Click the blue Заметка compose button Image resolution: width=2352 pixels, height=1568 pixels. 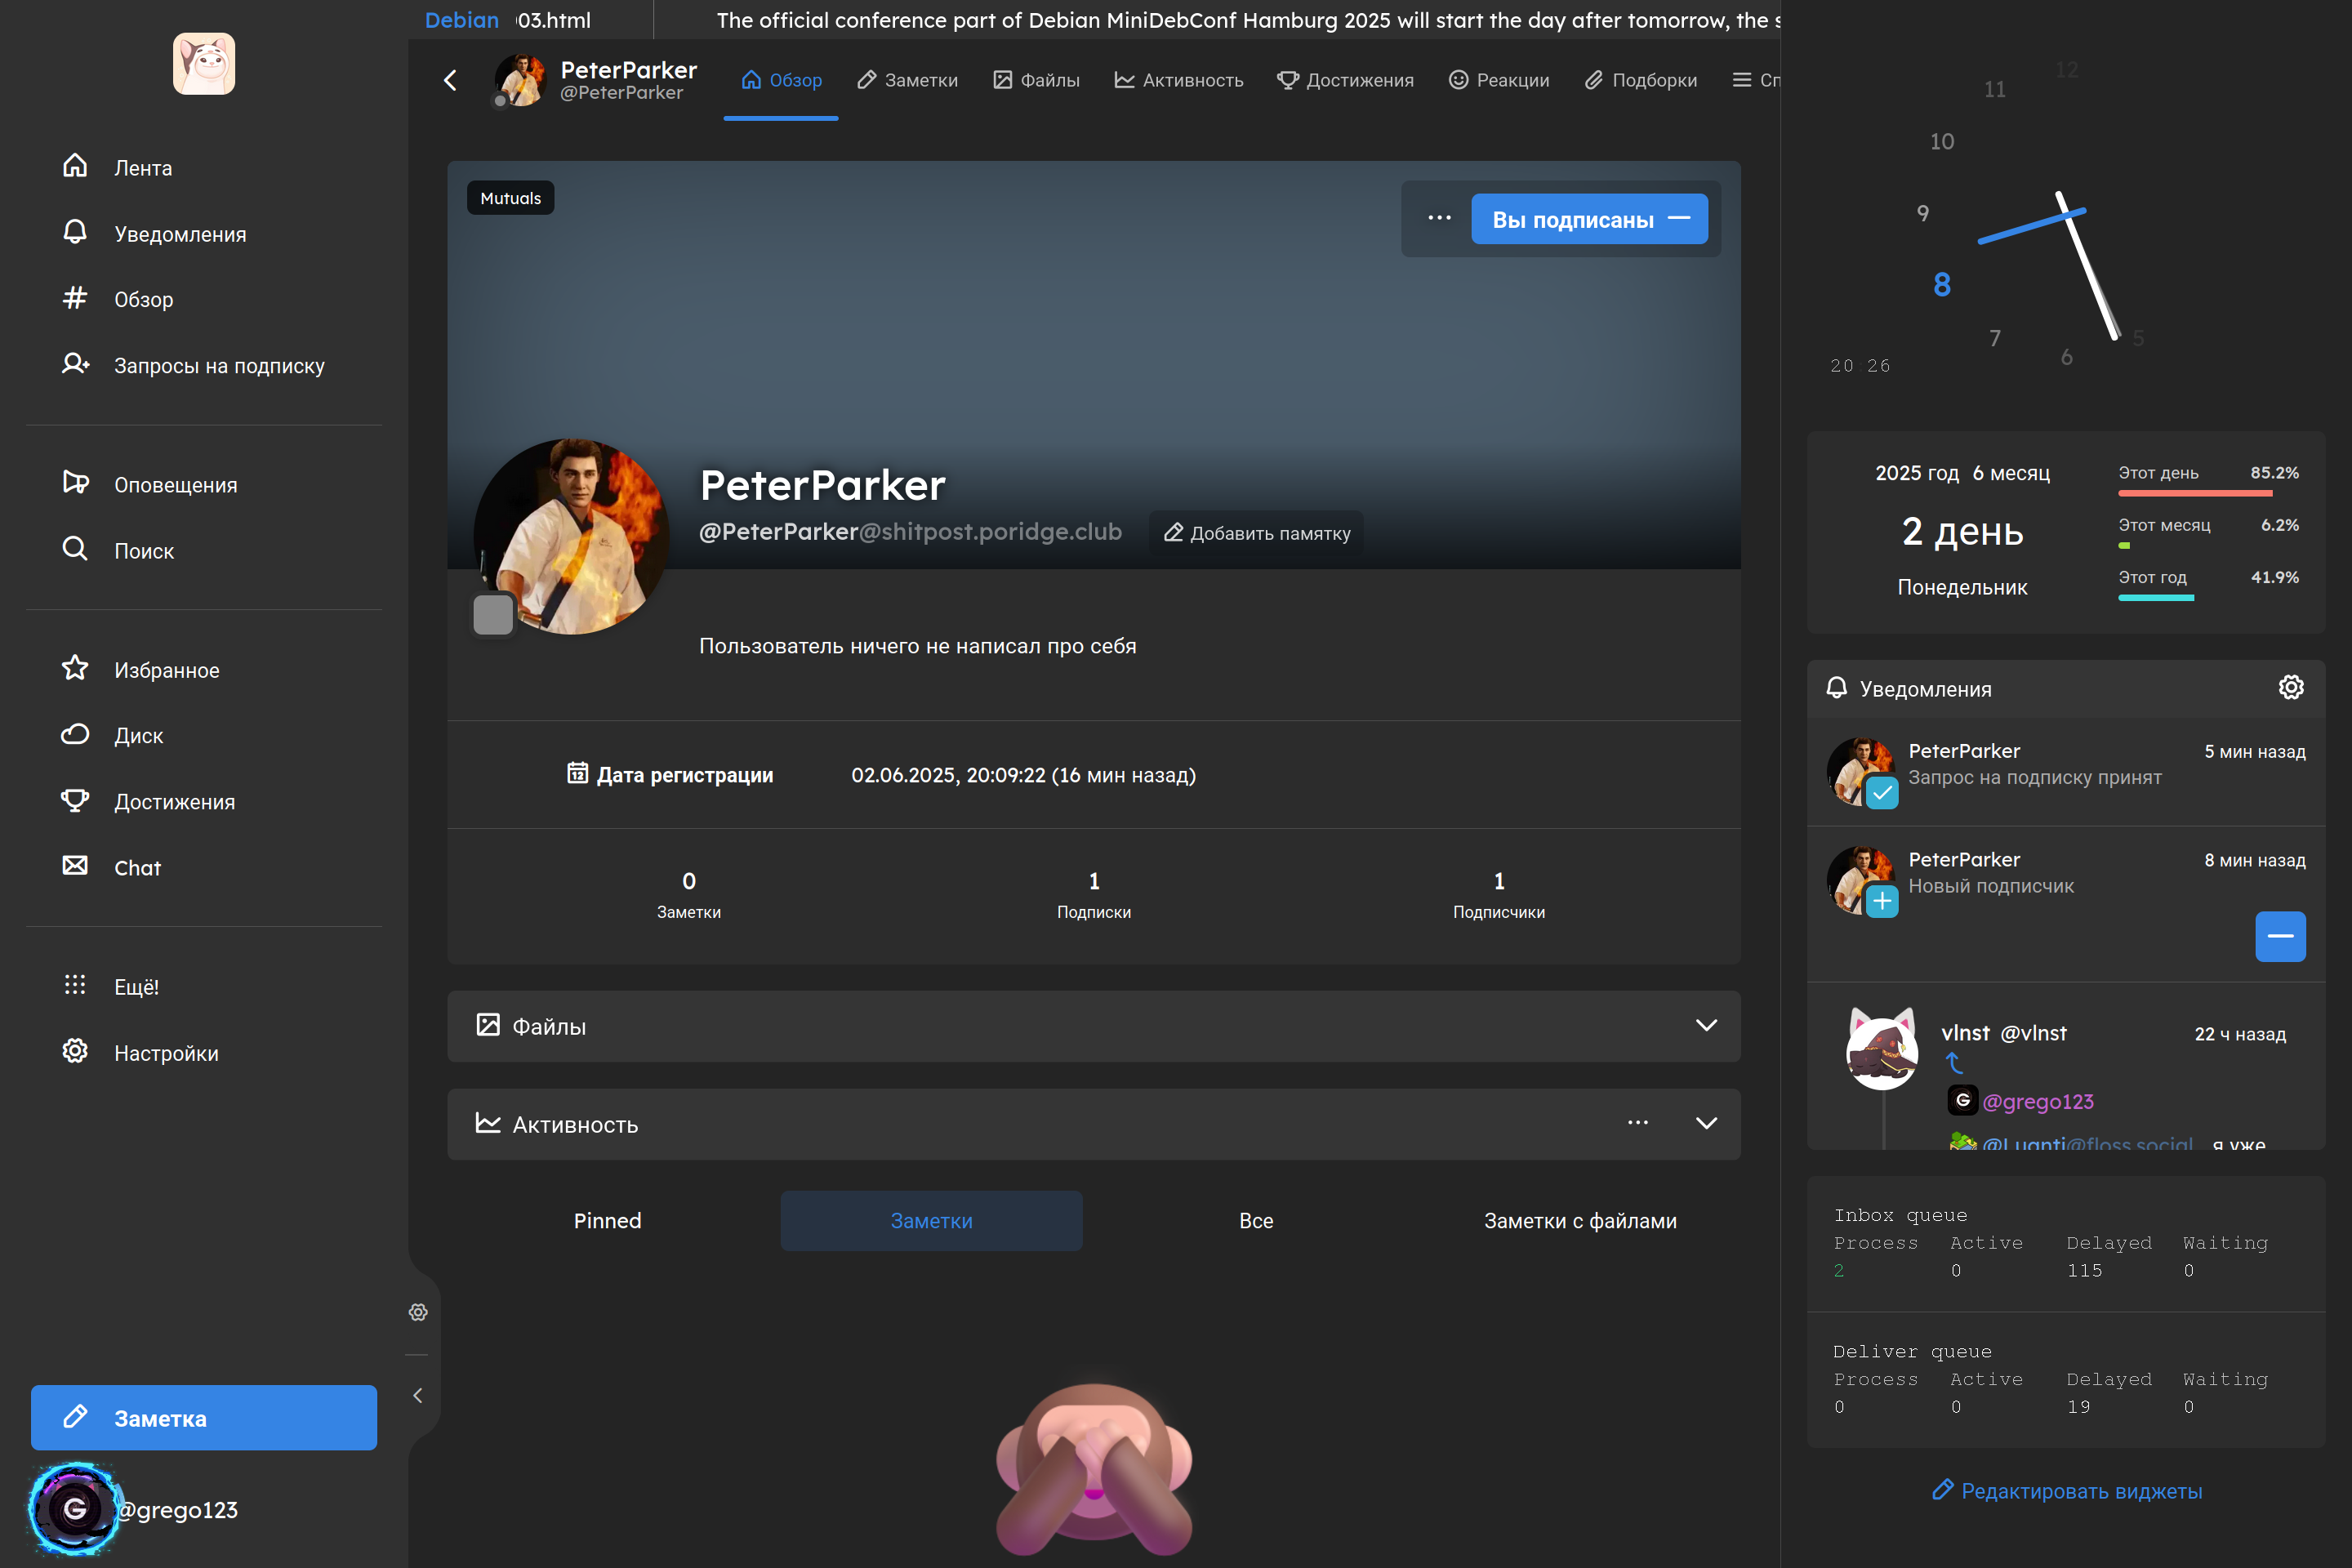click(204, 1417)
